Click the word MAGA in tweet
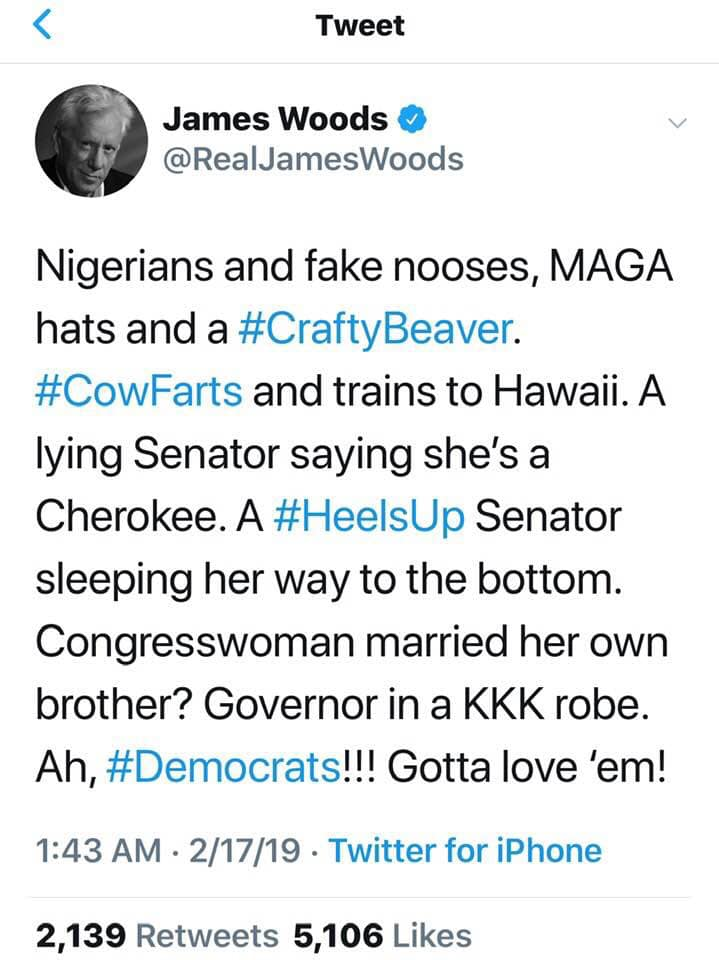Viewport: 719px width, 960px height. click(x=611, y=266)
